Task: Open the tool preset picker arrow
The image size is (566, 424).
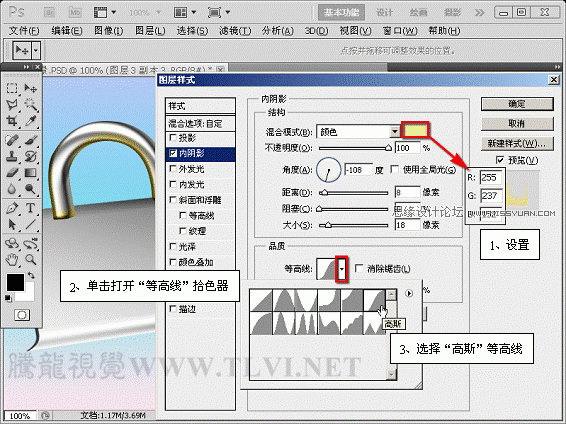Action: coord(36,50)
